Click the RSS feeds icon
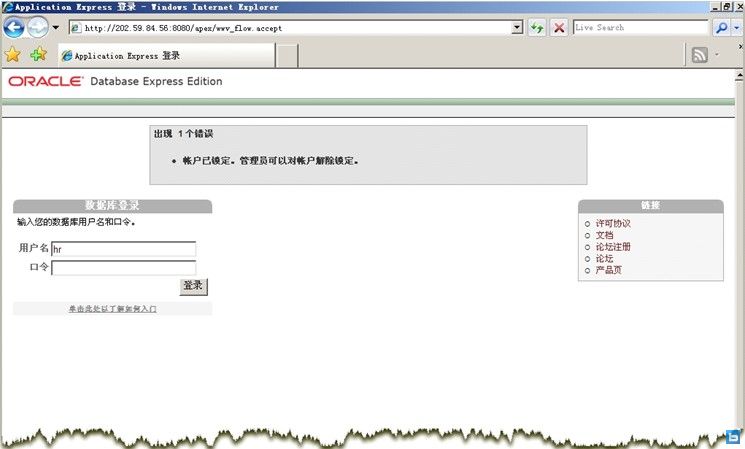This screenshot has width=745, height=449. tap(699, 55)
